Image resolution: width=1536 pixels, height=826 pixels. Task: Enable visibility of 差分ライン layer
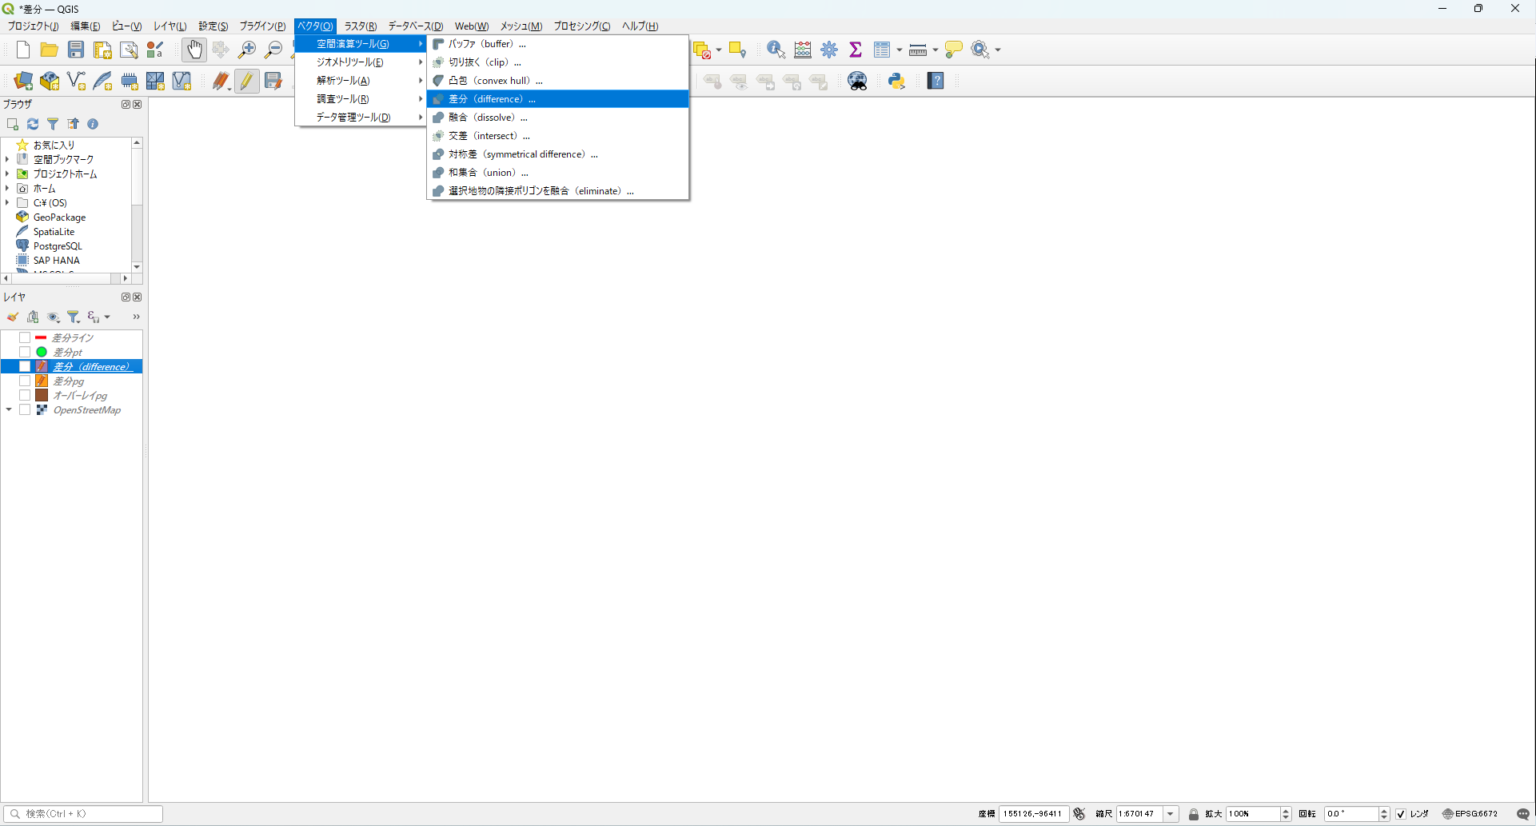click(25, 338)
